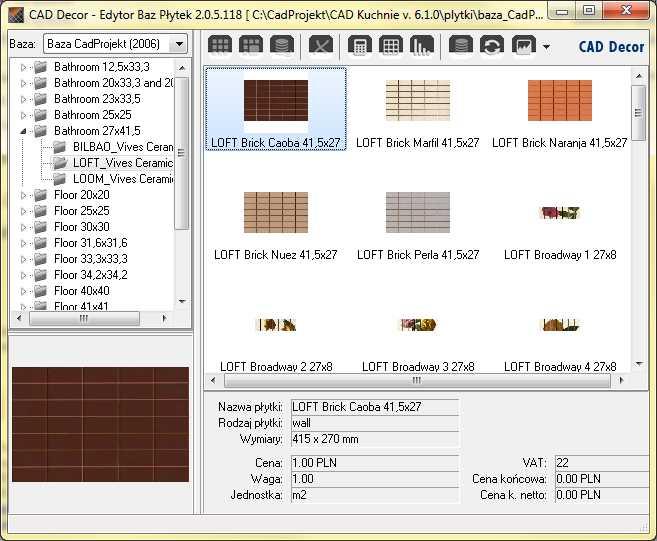This screenshot has width=657, height=541.
Task: Click the Rodzaj płytki field showing wall
Action: click(x=375, y=423)
